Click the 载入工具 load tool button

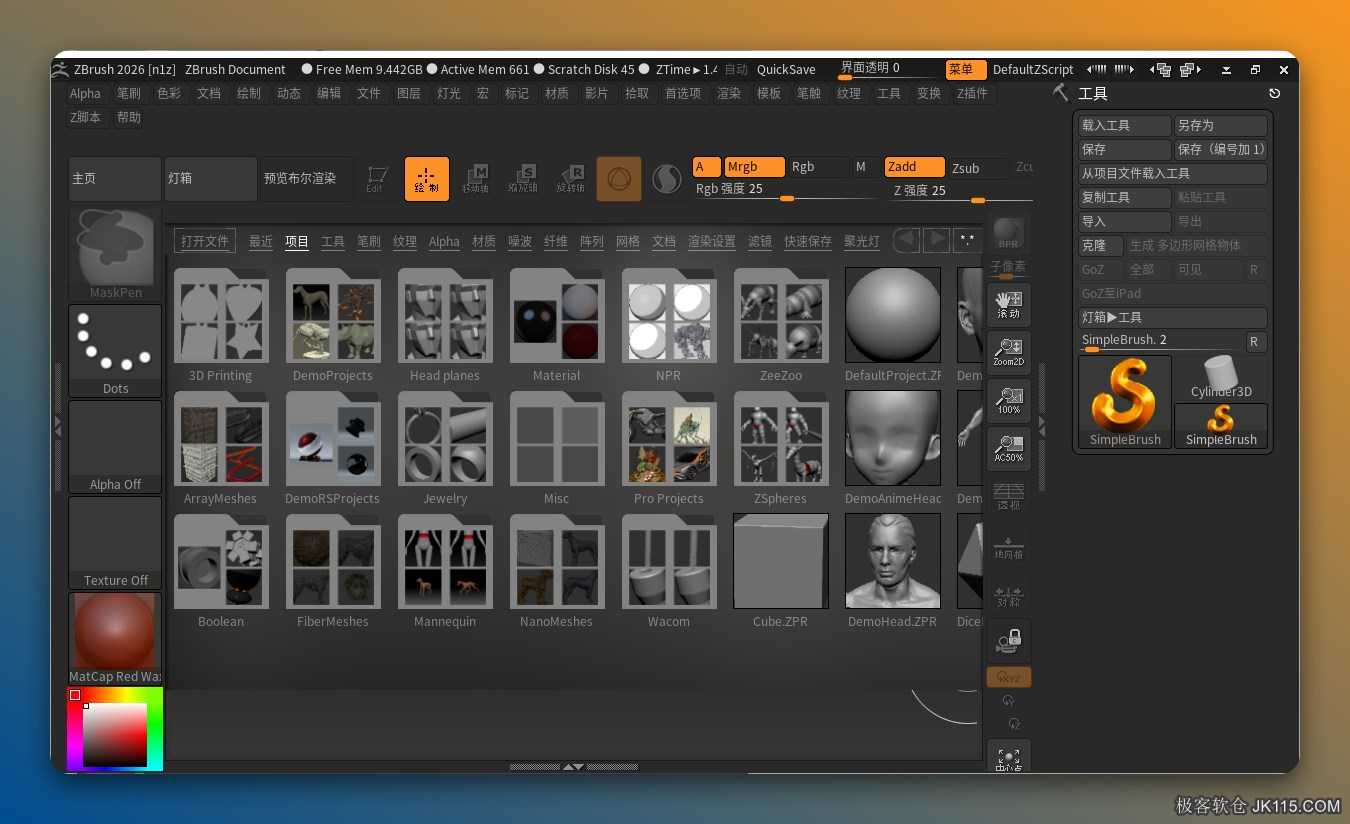(1125, 126)
